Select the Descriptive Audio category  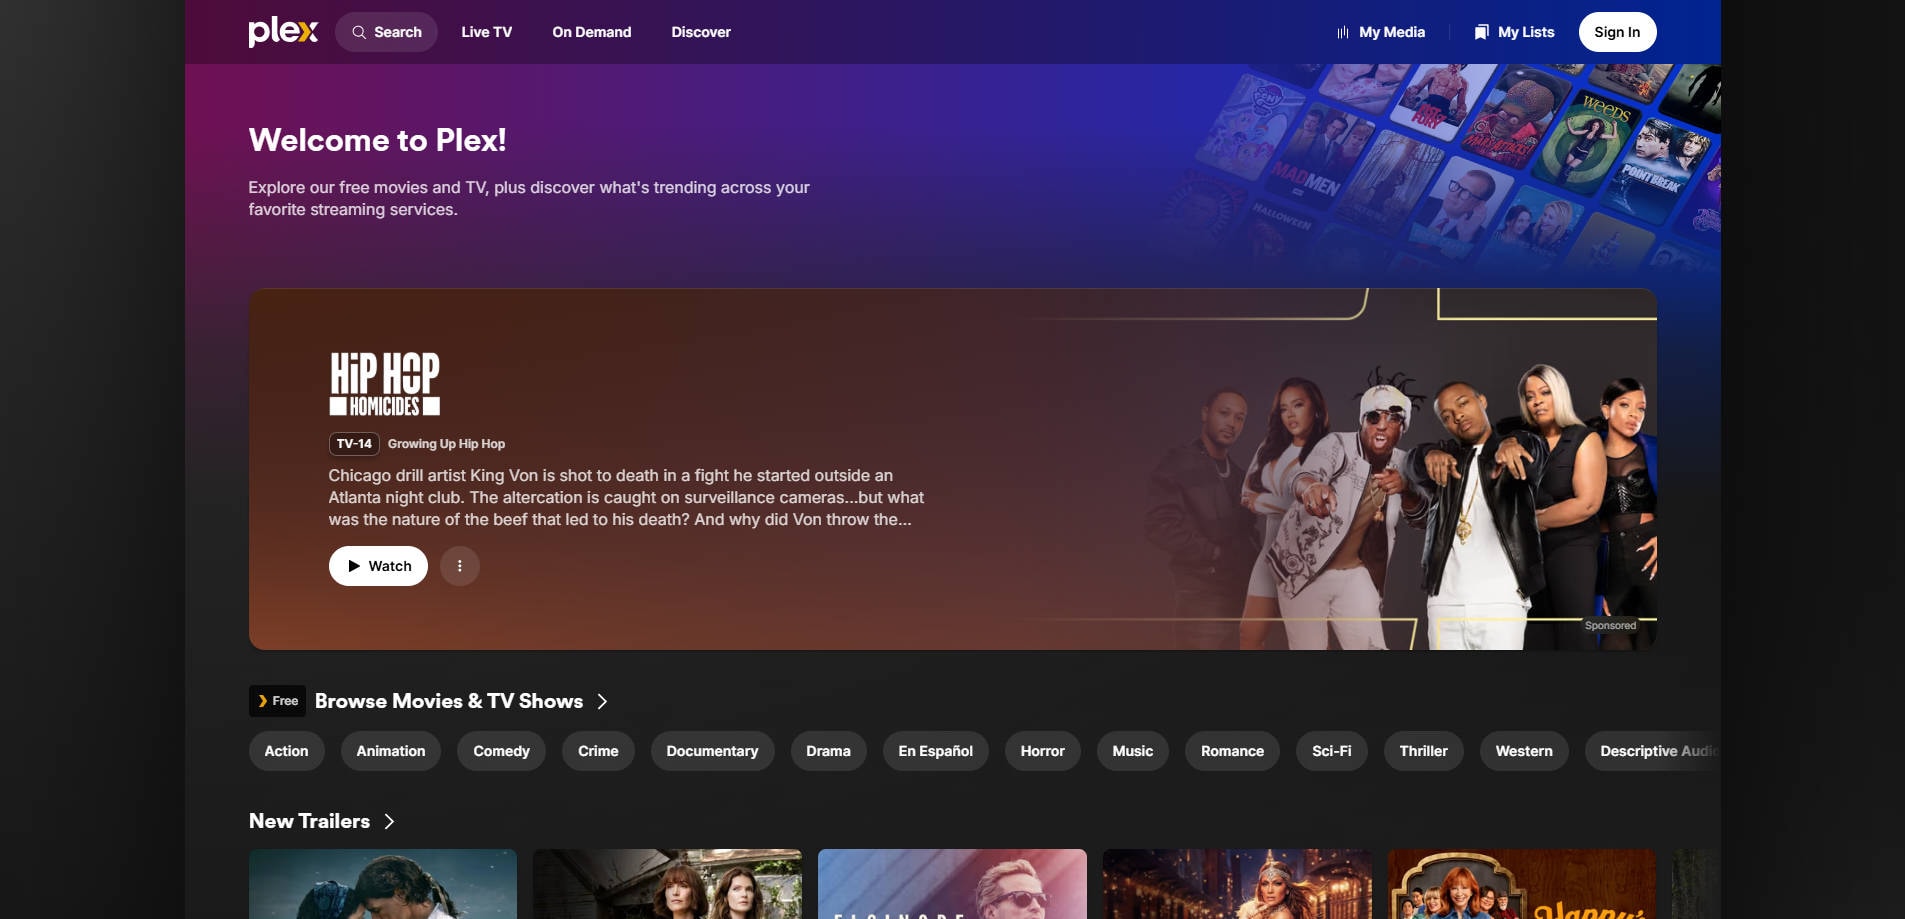(1652, 751)
